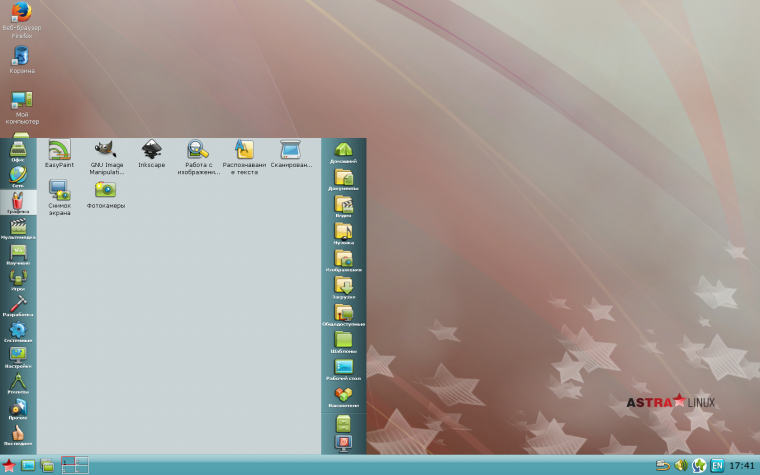The width and height of the screenshot is (760, 475).
Task: Open the Загрузки downloads folder
Action: pos(343,288)
